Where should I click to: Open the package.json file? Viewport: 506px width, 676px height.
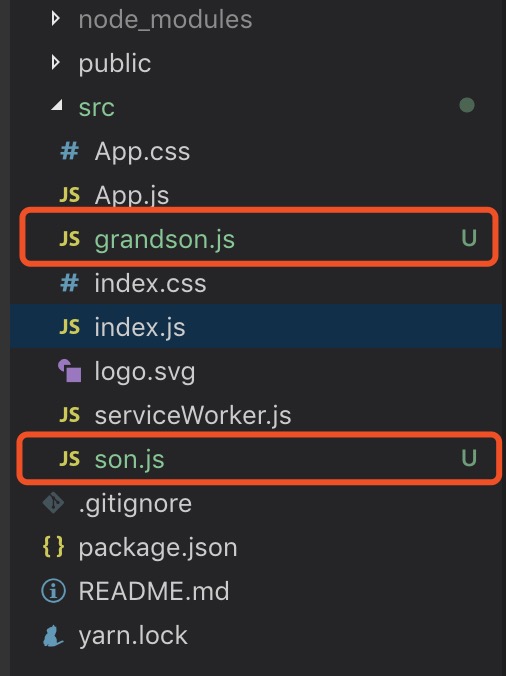point(158,548)
